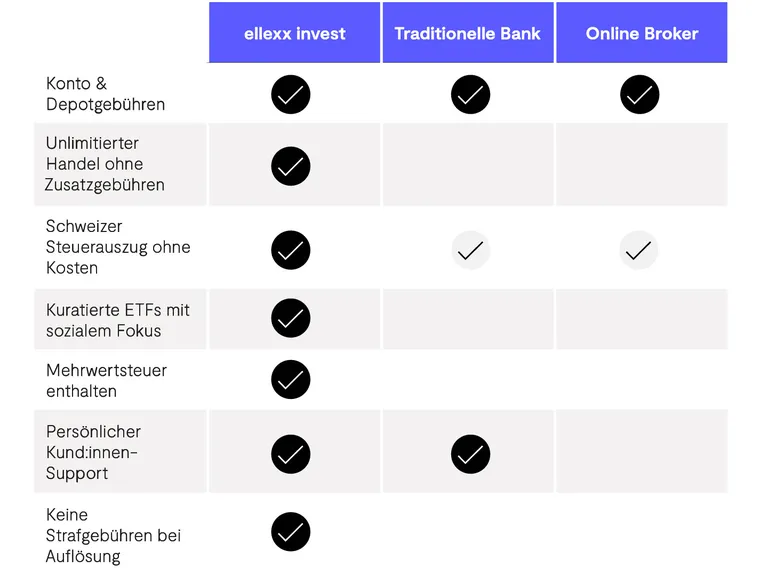Click the Unlimitierter Handel ohne Zusatzgebühren label

point(105,164)
